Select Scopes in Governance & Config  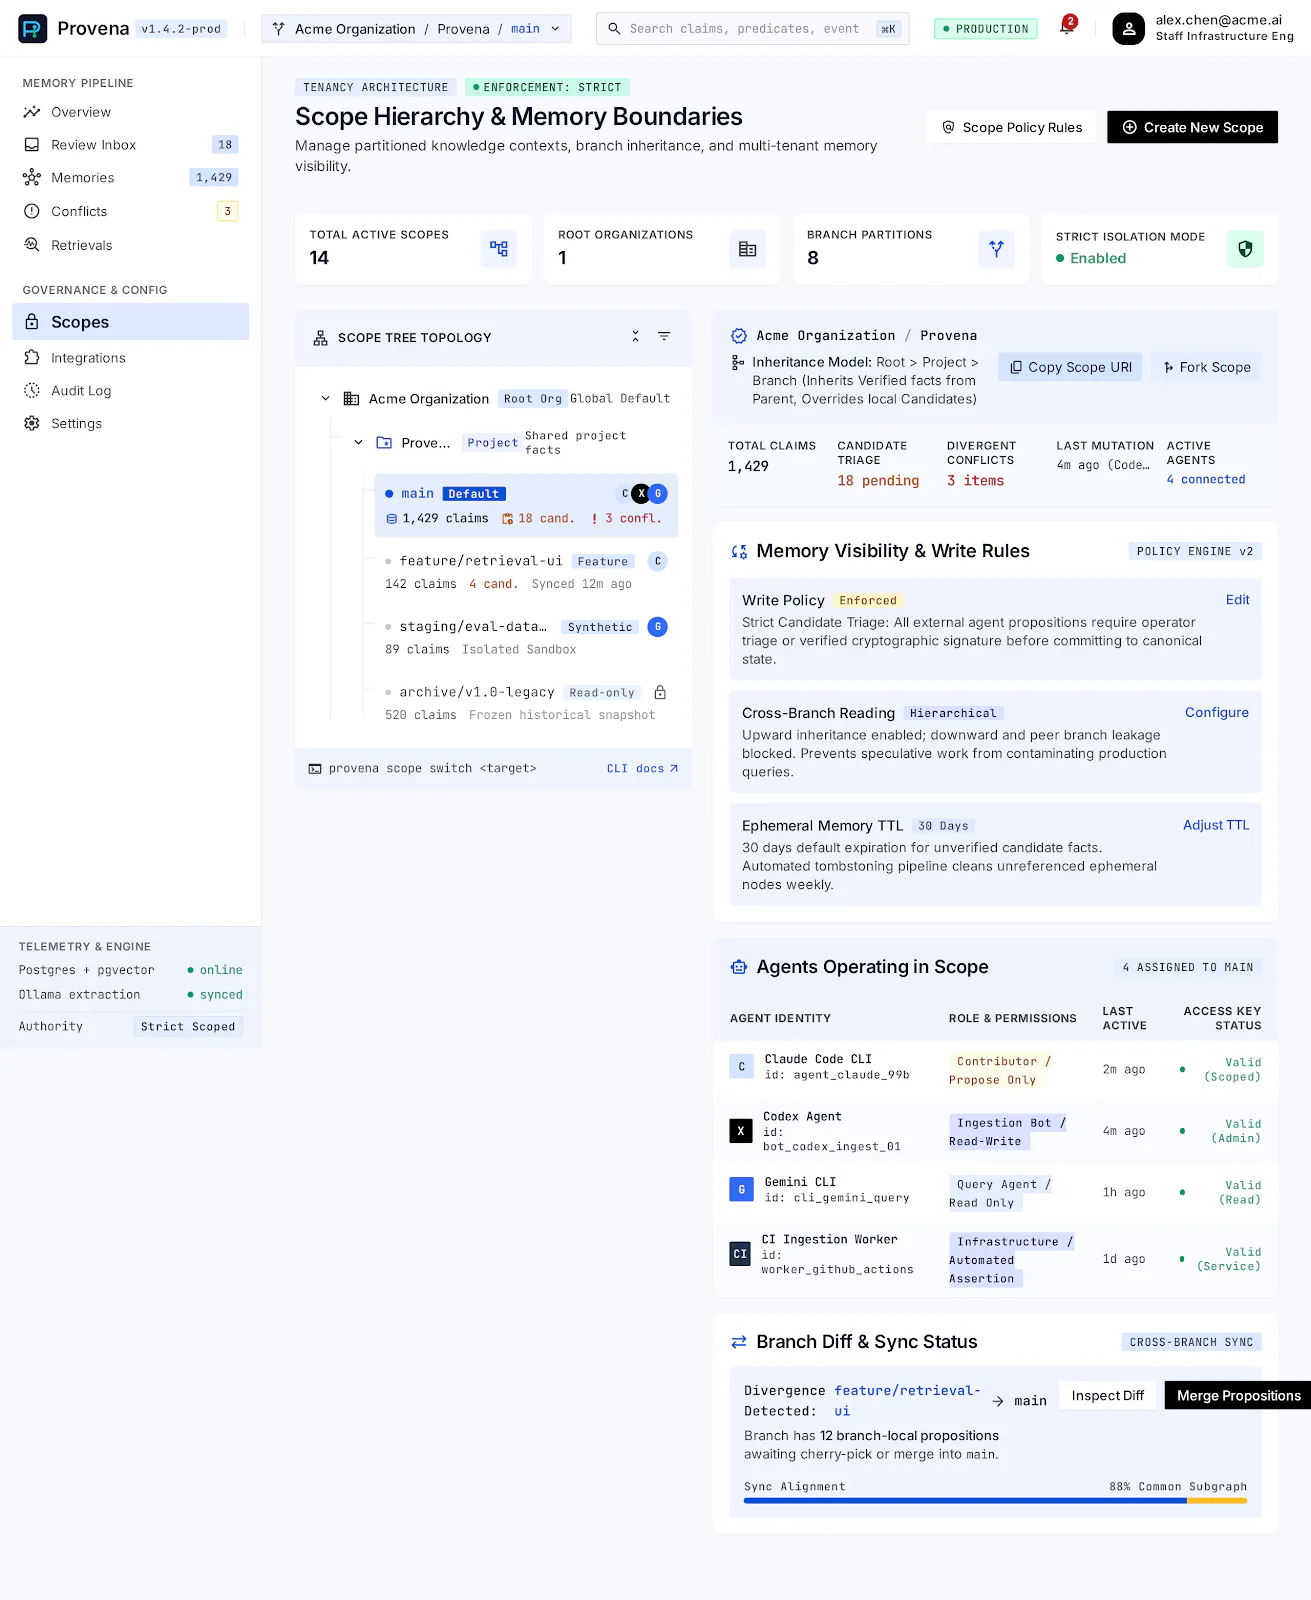tap(130, 322)
